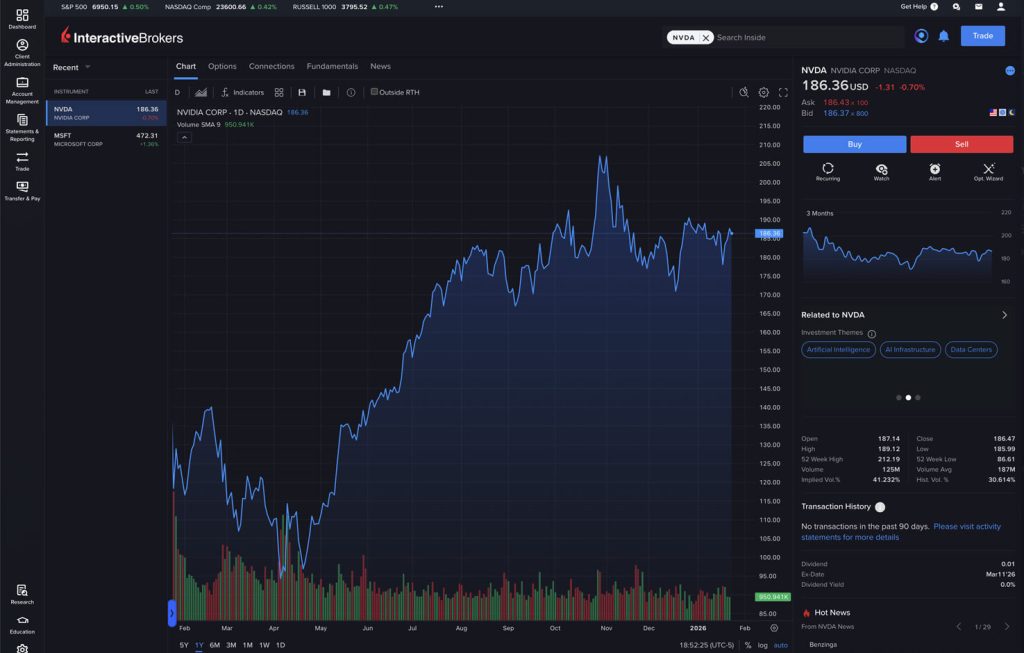Open notifications bell icon

[943, 36]
